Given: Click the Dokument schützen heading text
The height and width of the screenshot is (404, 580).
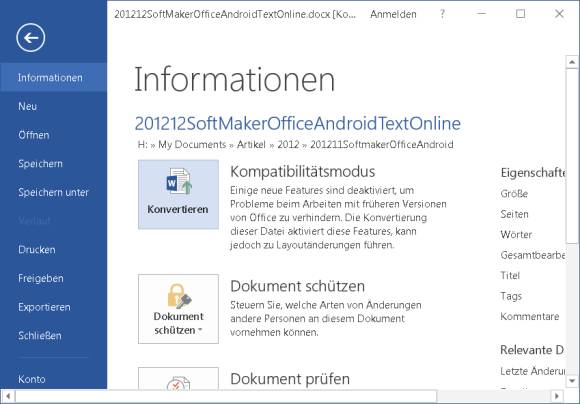Looking at the screenshot, I should pos(297,286).
